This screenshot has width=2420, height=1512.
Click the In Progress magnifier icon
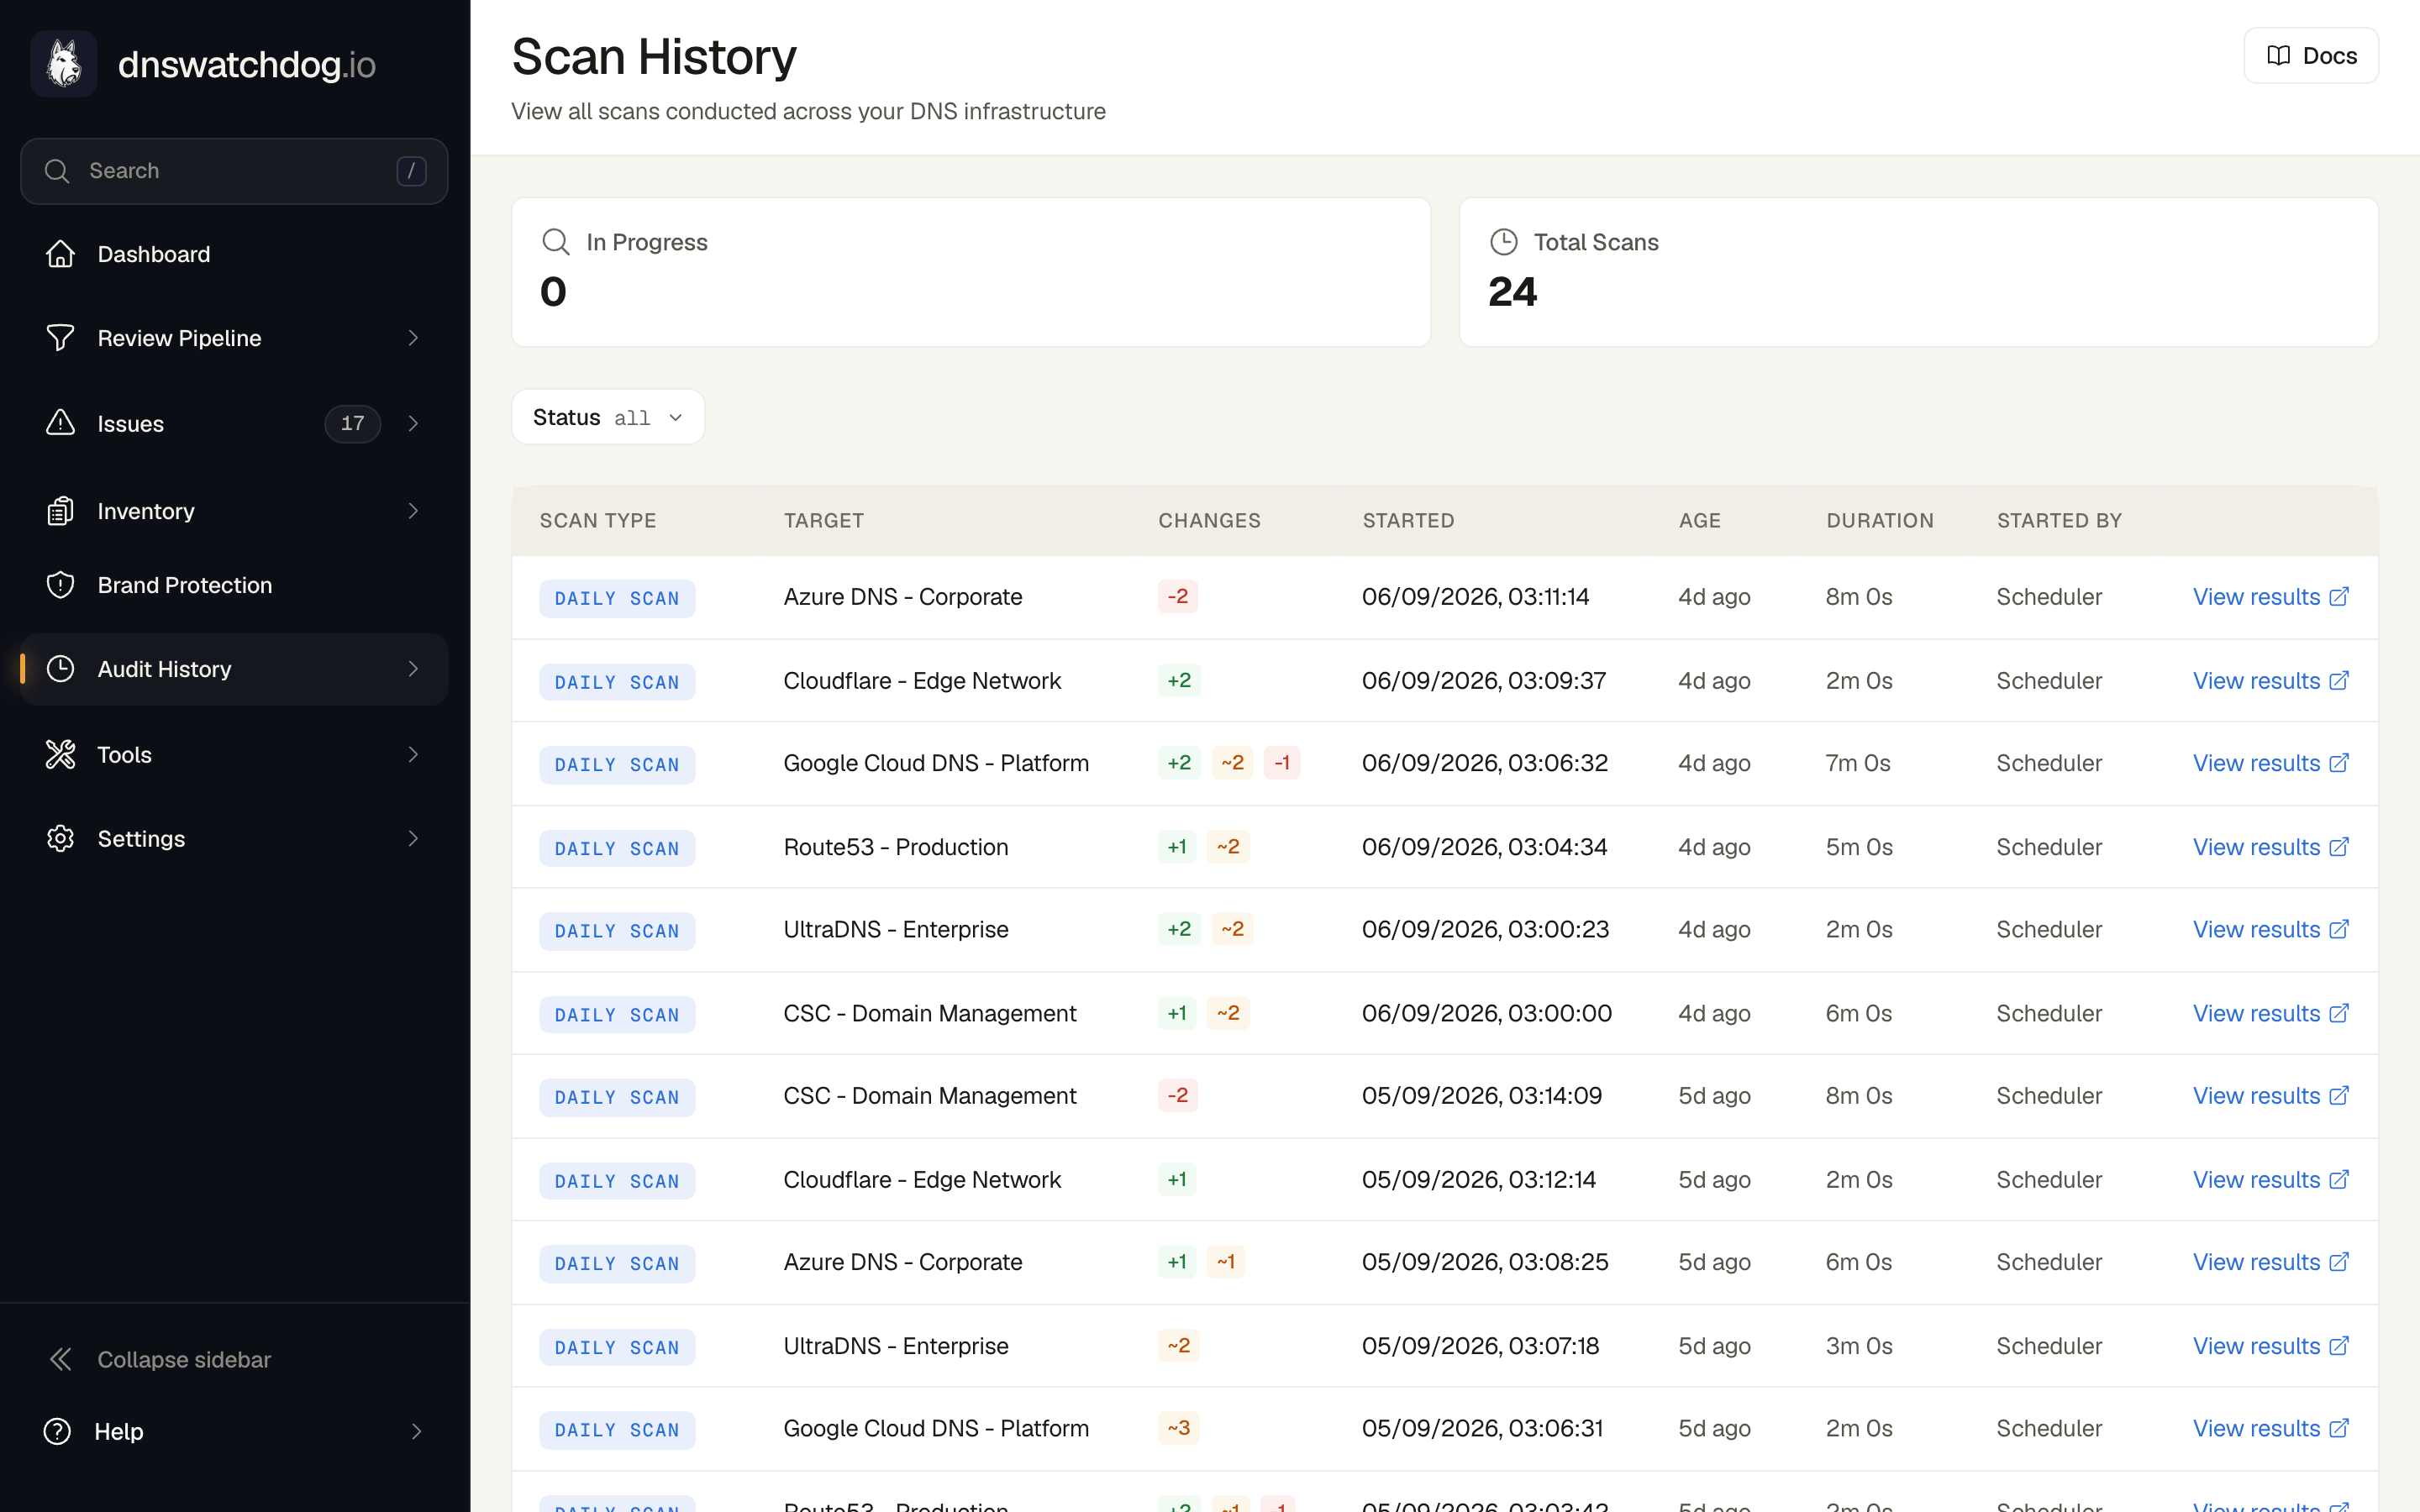(556, 242)
